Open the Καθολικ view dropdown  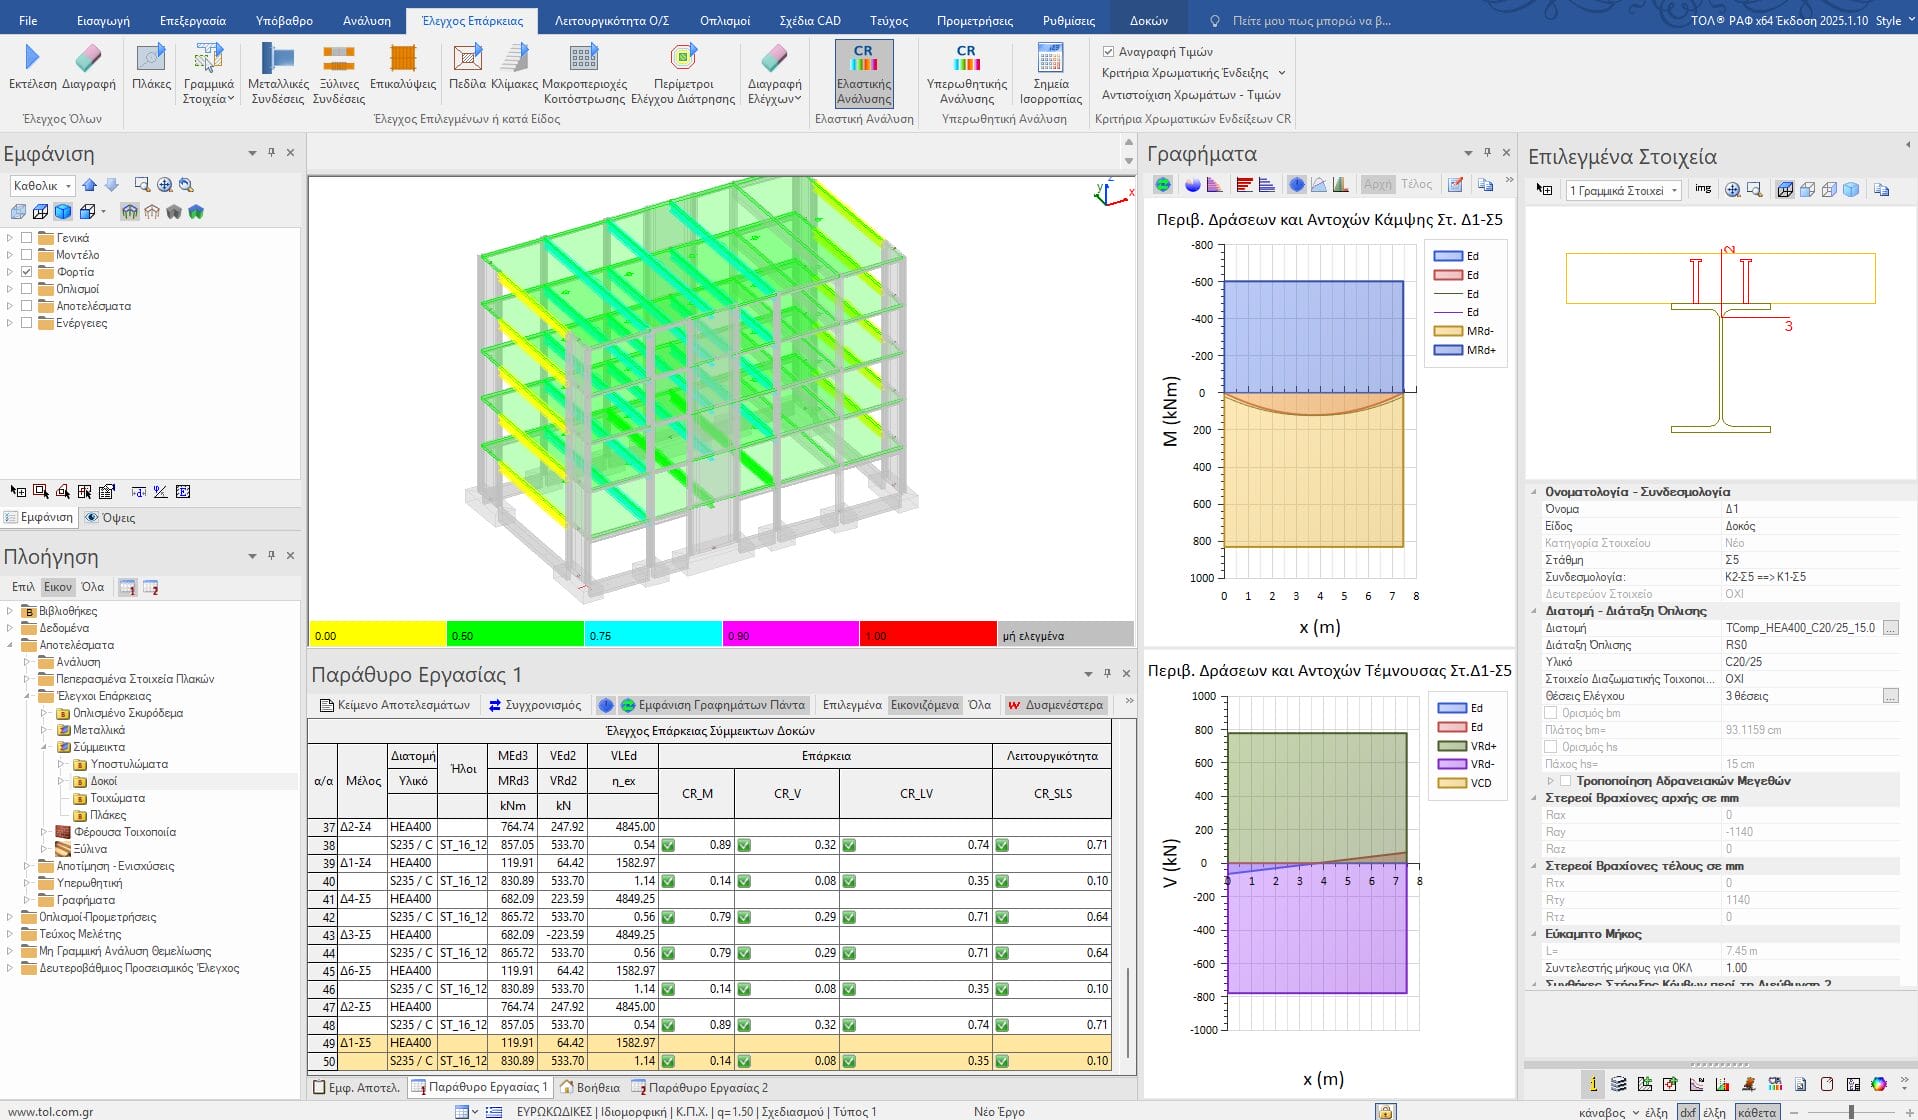43,186
